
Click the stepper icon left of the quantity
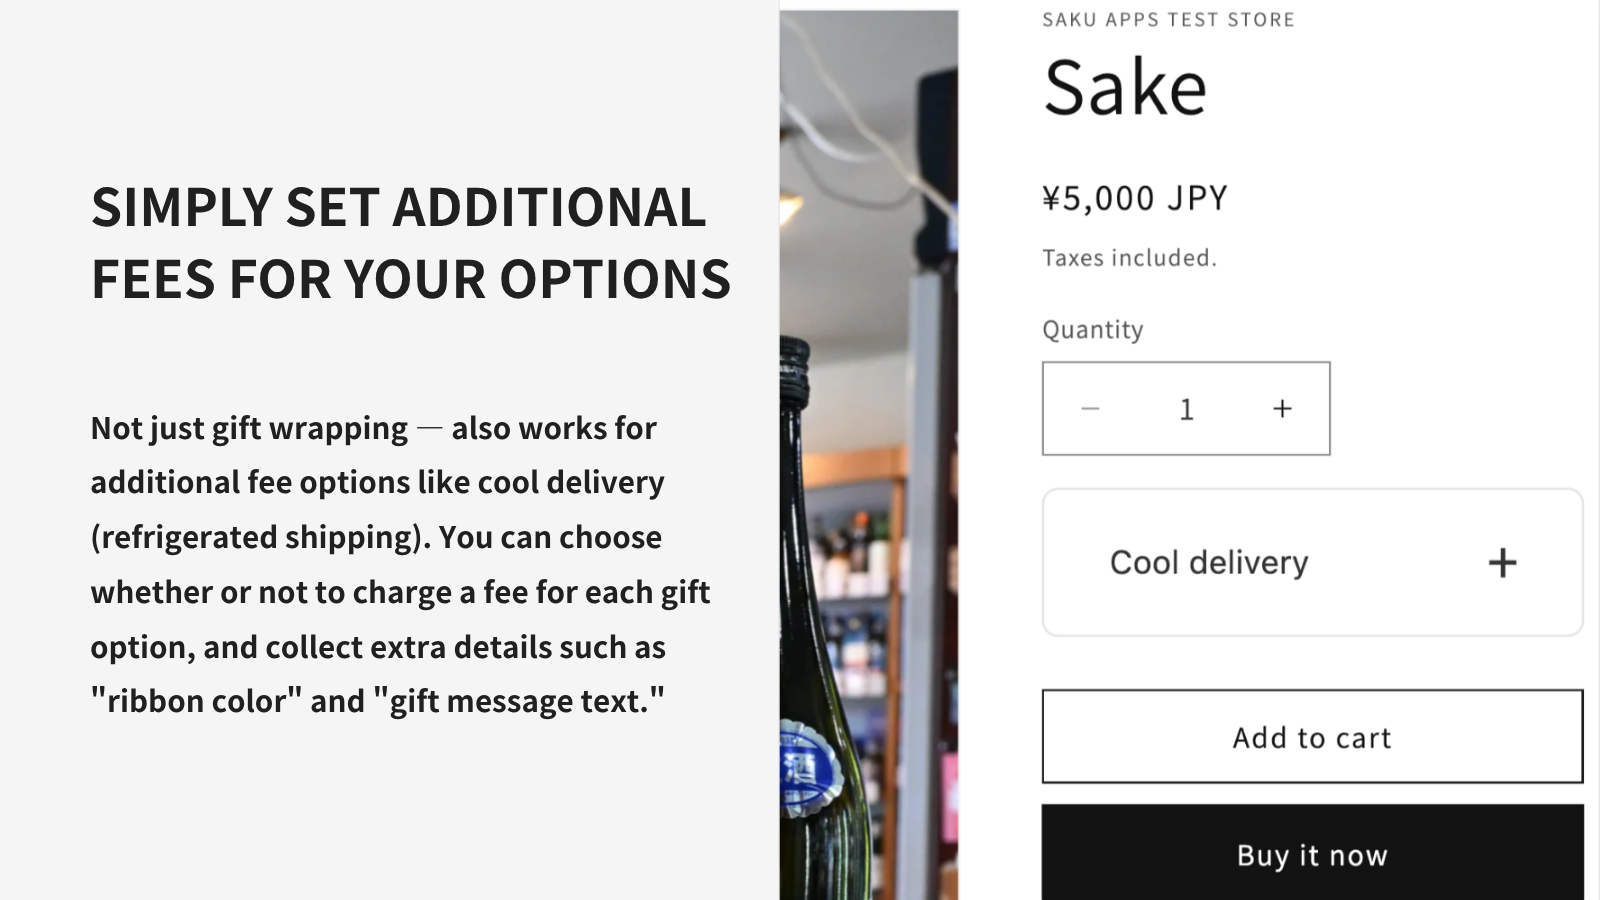coord(1091,408)
